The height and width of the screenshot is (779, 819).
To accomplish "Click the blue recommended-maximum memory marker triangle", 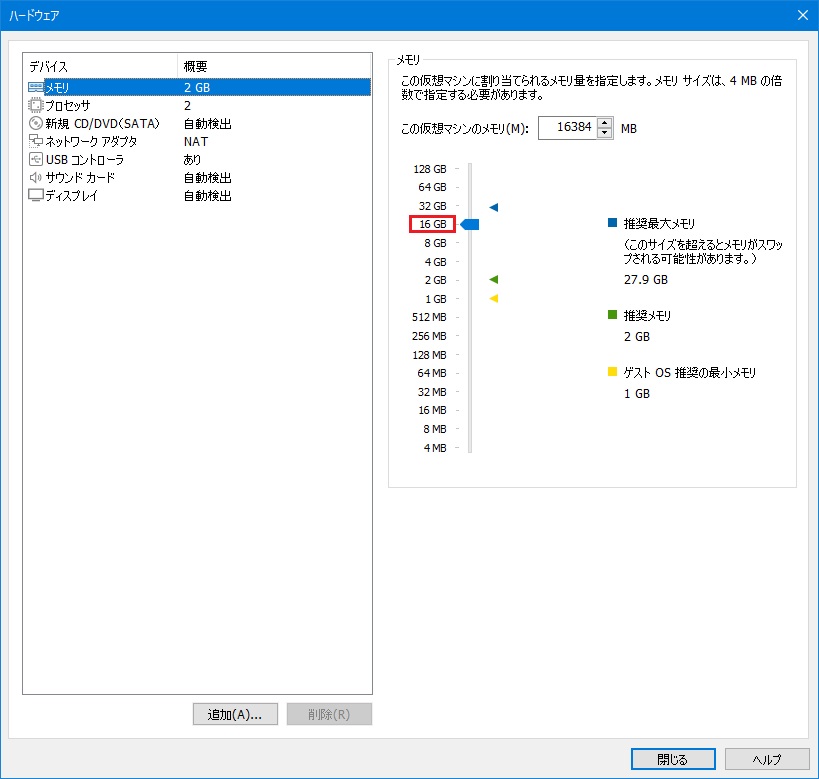I will tap(494, 207).
